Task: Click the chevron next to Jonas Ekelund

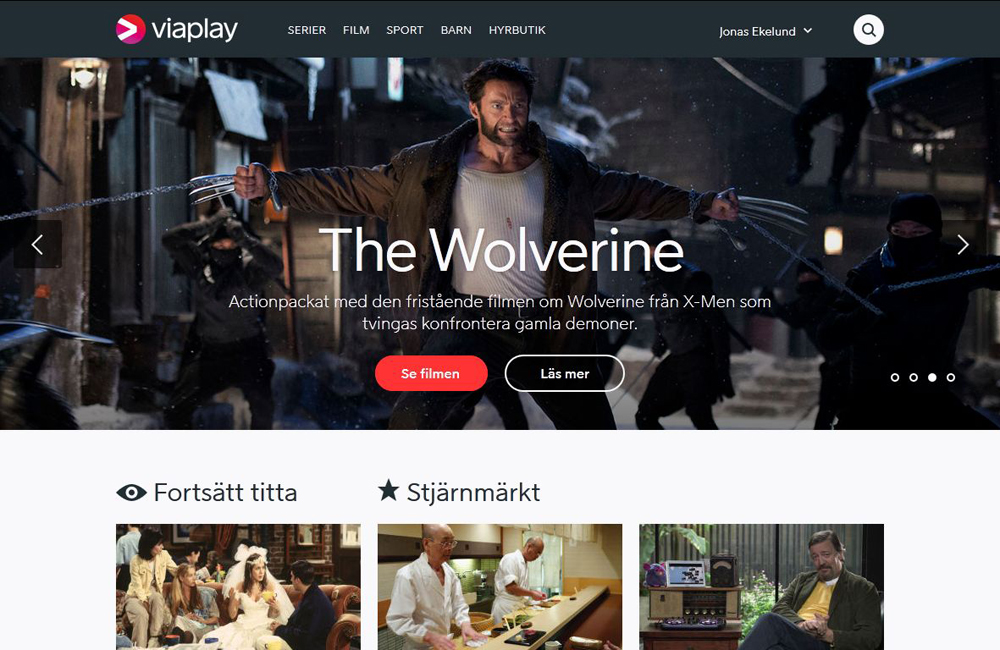Action: point(807,31)
